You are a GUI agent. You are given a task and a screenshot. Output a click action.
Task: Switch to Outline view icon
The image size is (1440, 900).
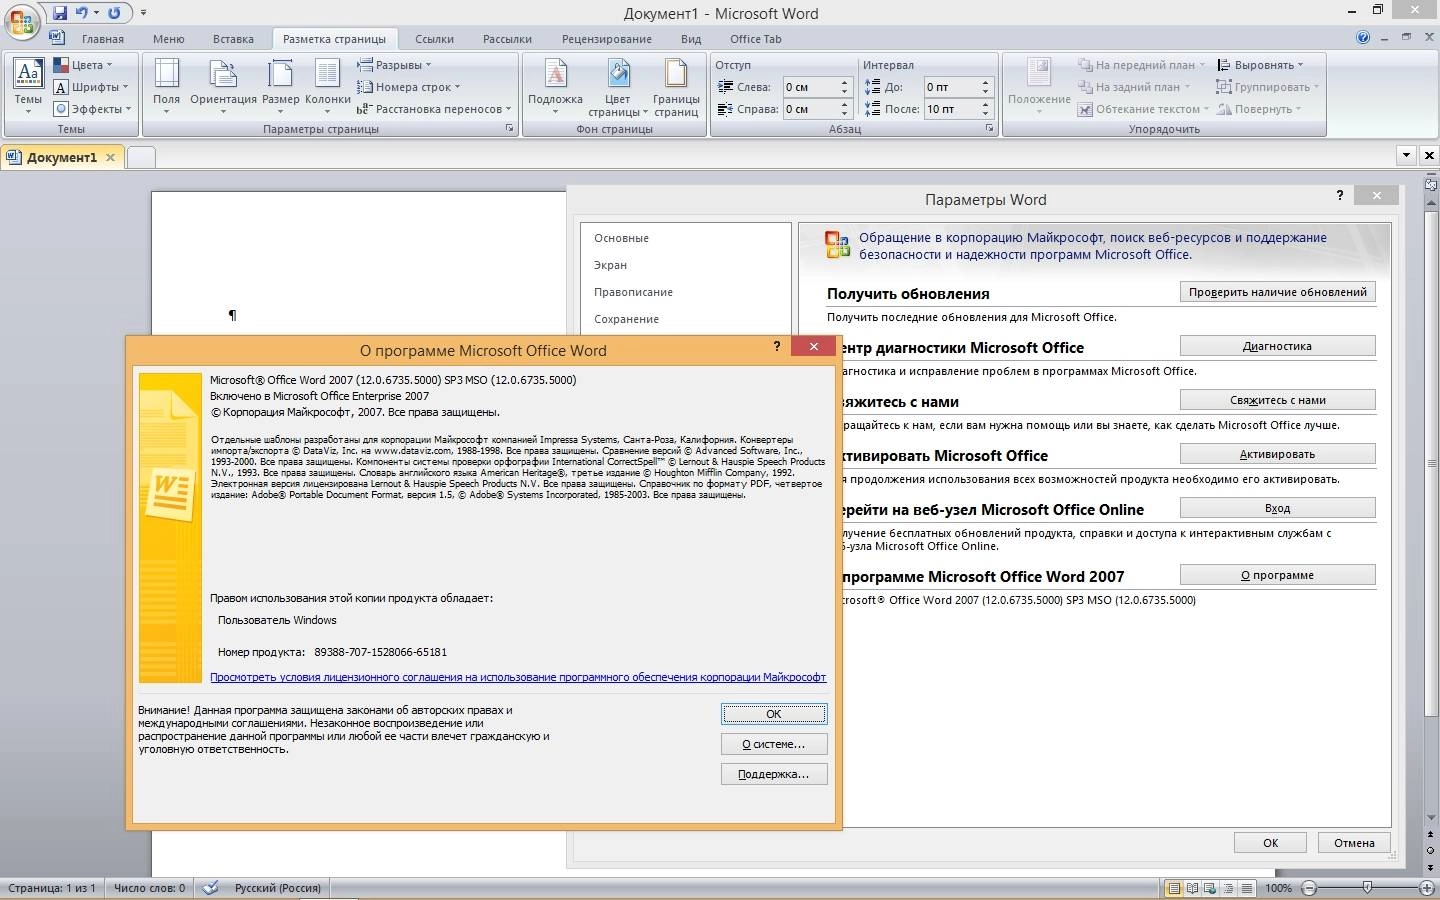[x=1229, y=888]
